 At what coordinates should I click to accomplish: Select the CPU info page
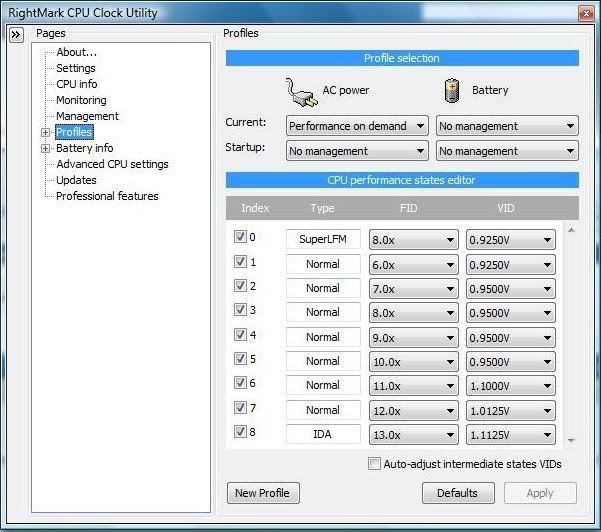77,84
